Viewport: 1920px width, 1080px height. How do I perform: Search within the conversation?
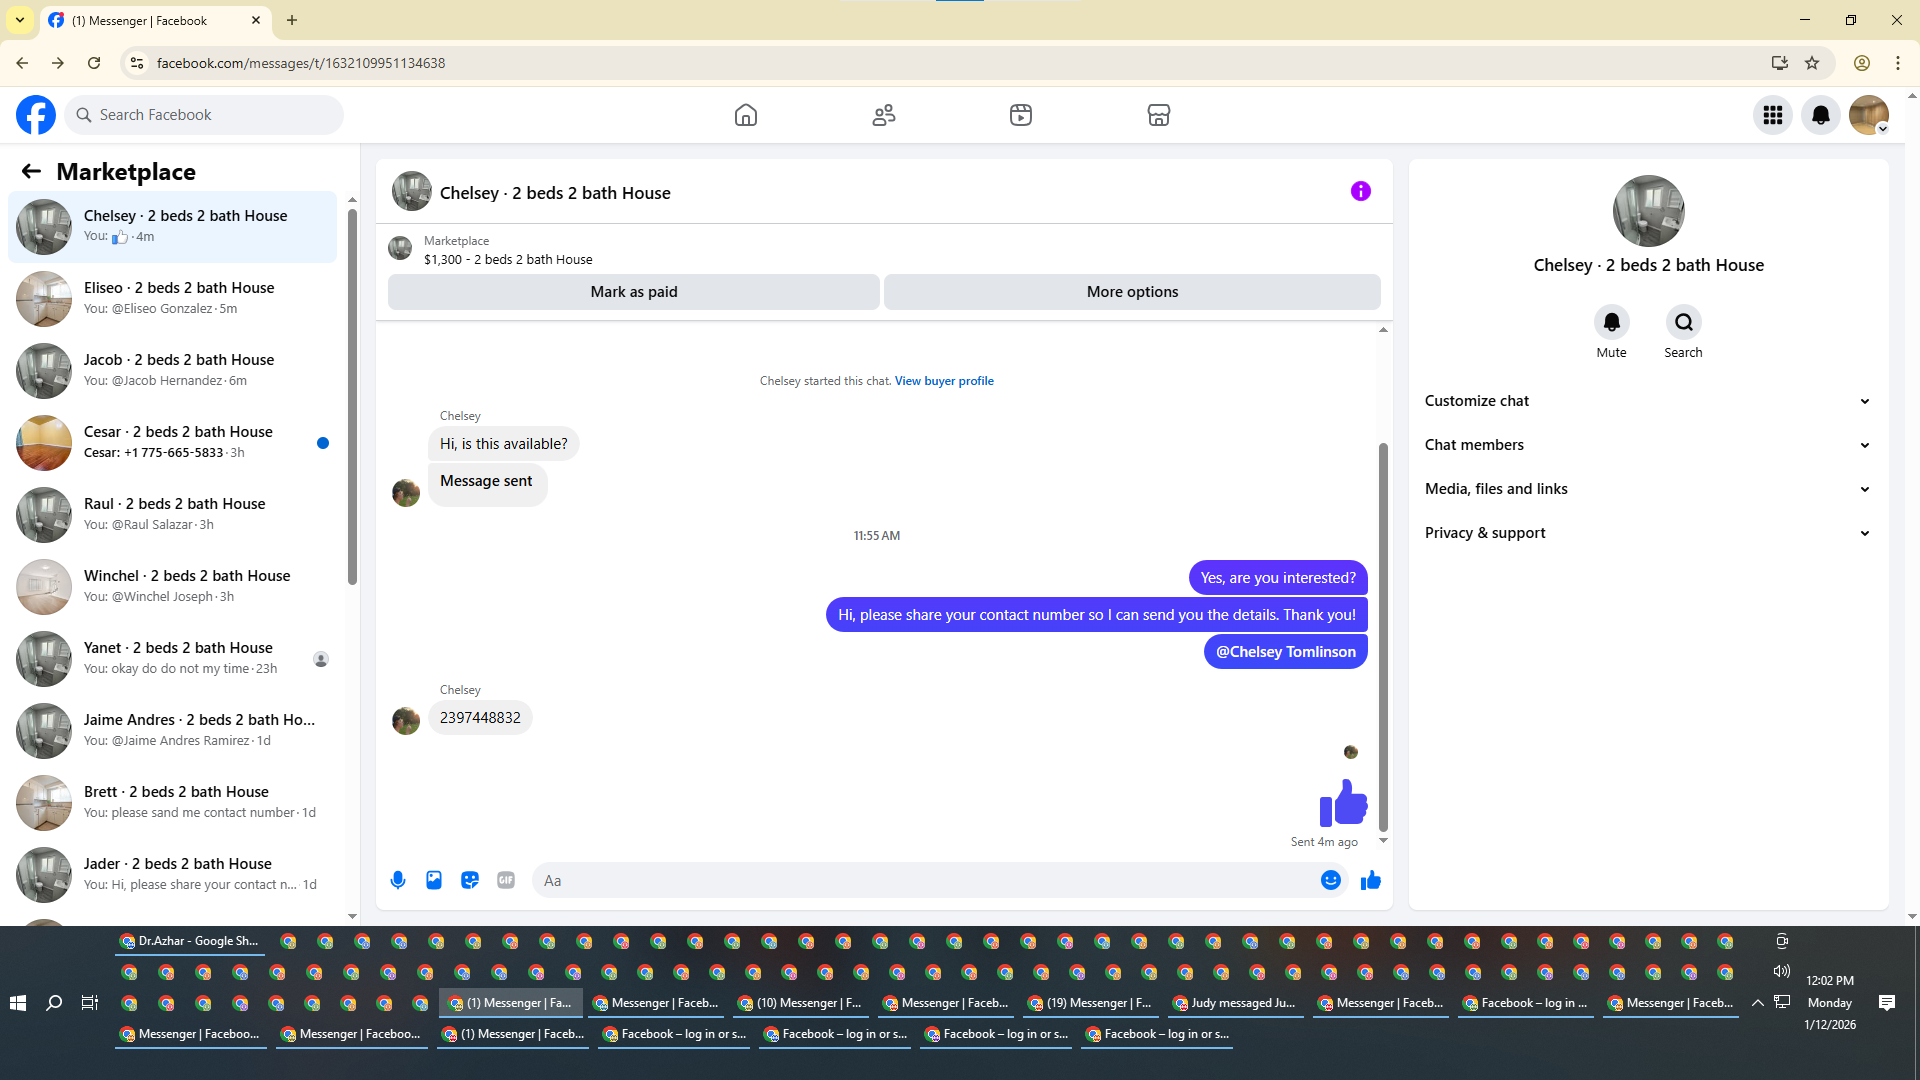1683,322
